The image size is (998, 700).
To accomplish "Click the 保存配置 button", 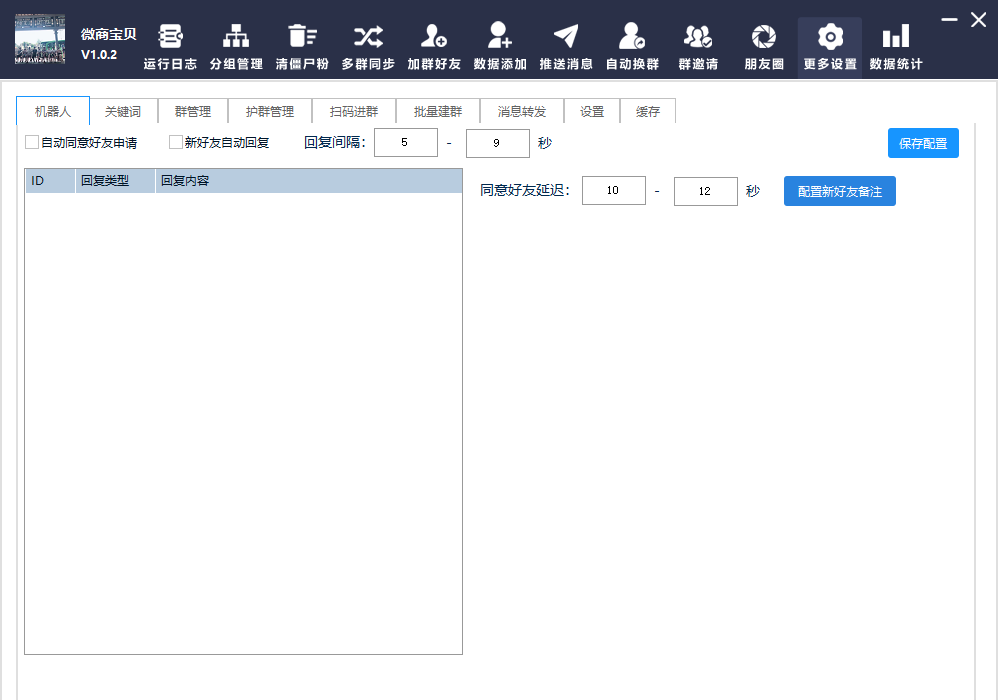I will [x=922, y=143].
